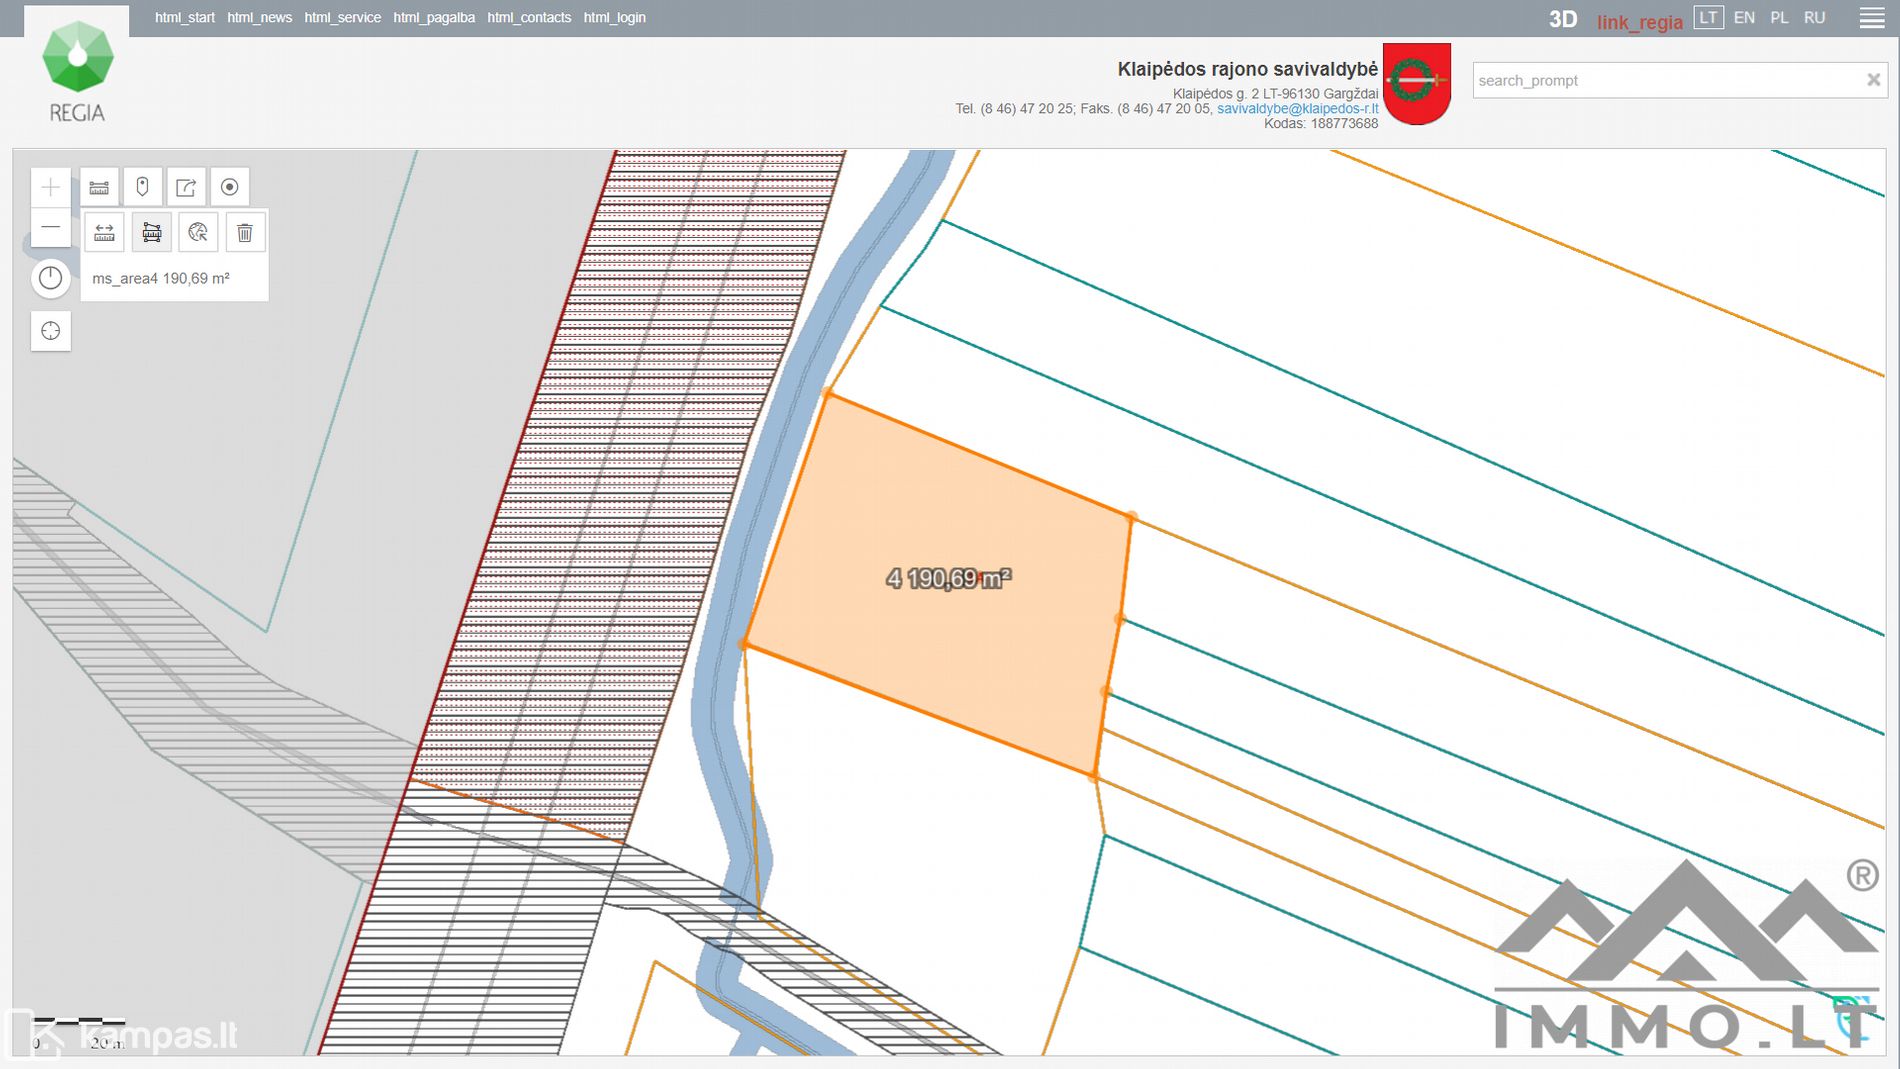Open the hamburger menu

[1871, 18]
